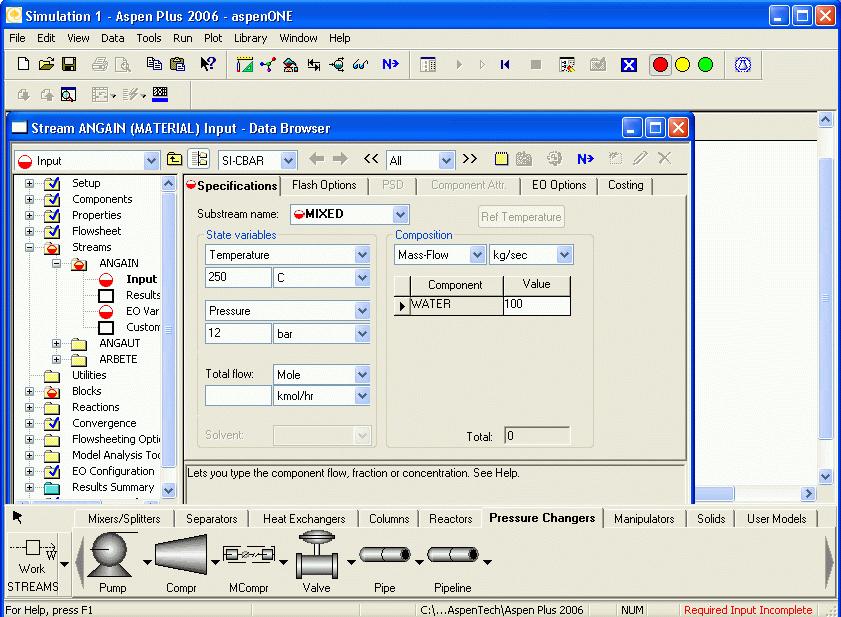This screenshot has width=841, height=617.
Task: Click the blue X toolbar icon
Action: pos(629,65)
